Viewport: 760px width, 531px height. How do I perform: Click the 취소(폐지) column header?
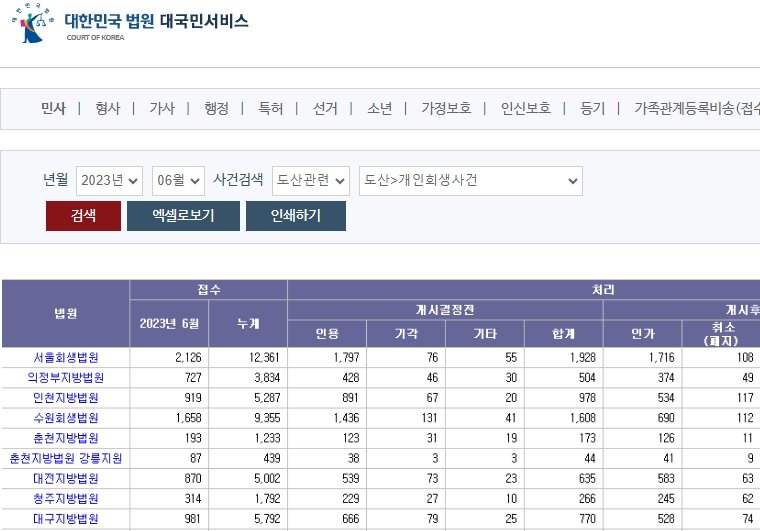[721, 334]
